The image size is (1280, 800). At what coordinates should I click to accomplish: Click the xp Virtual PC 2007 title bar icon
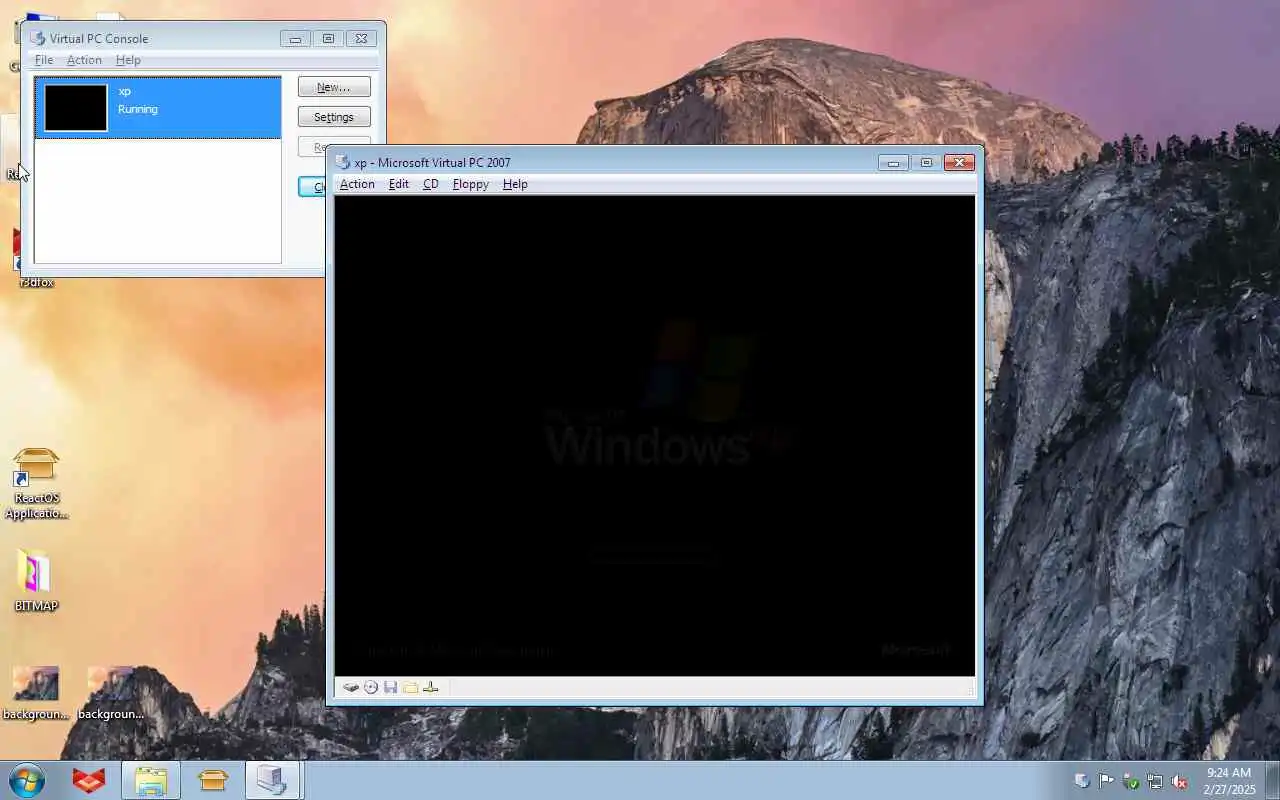343,162
